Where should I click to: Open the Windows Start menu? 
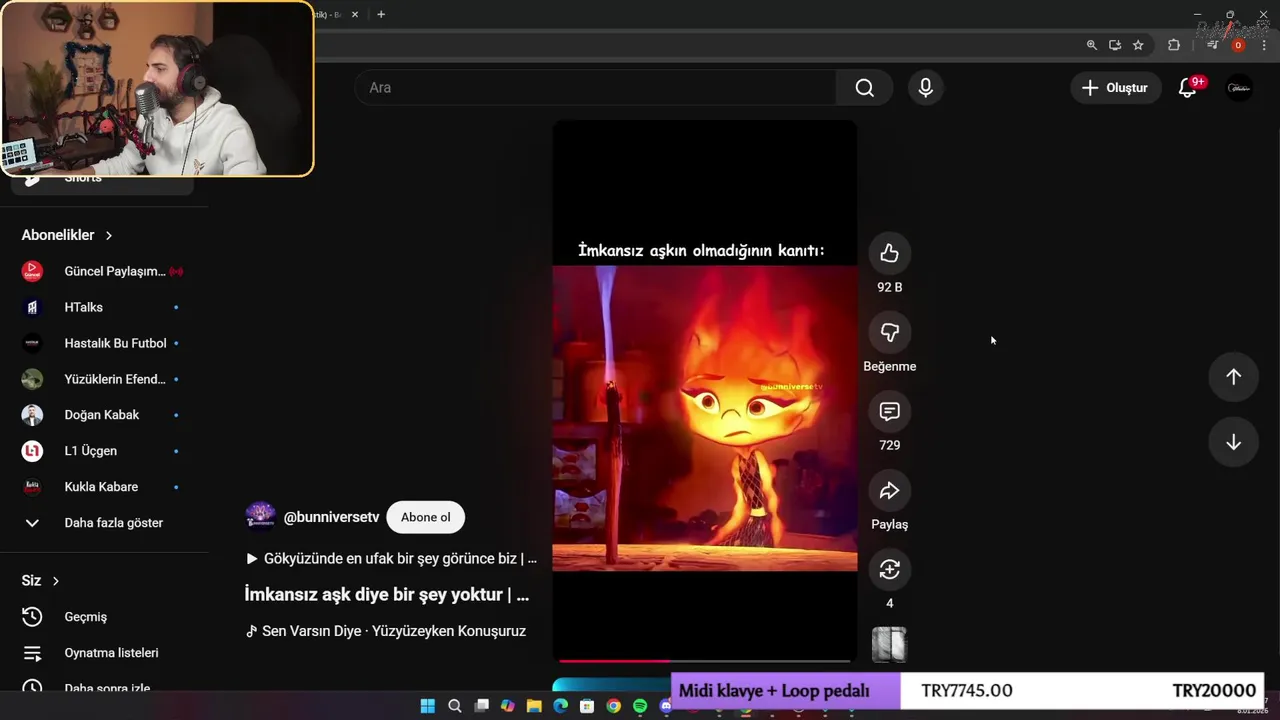click(428, 706)
